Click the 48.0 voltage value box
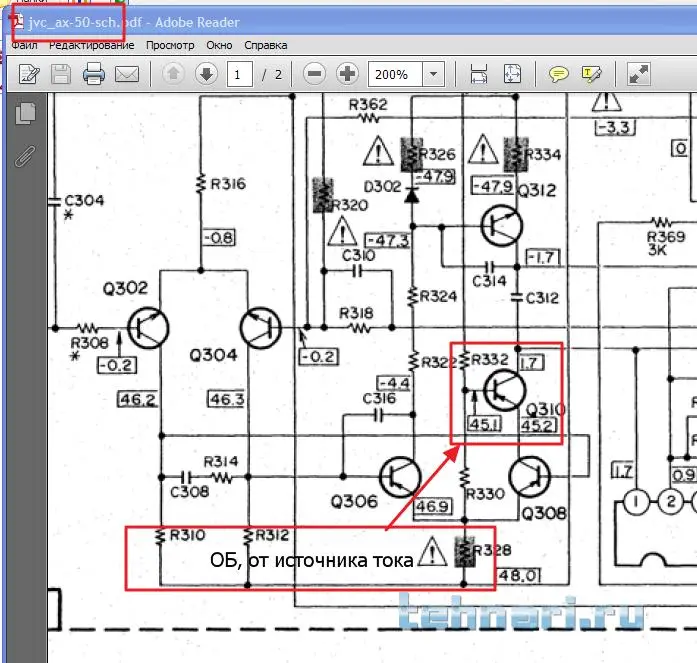 [519, 576]
